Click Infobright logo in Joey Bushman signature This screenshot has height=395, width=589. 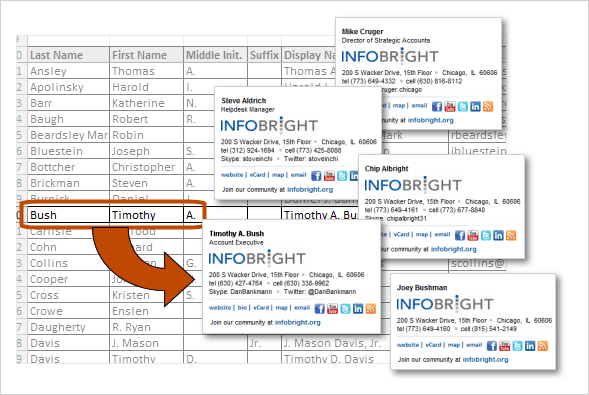445,304
